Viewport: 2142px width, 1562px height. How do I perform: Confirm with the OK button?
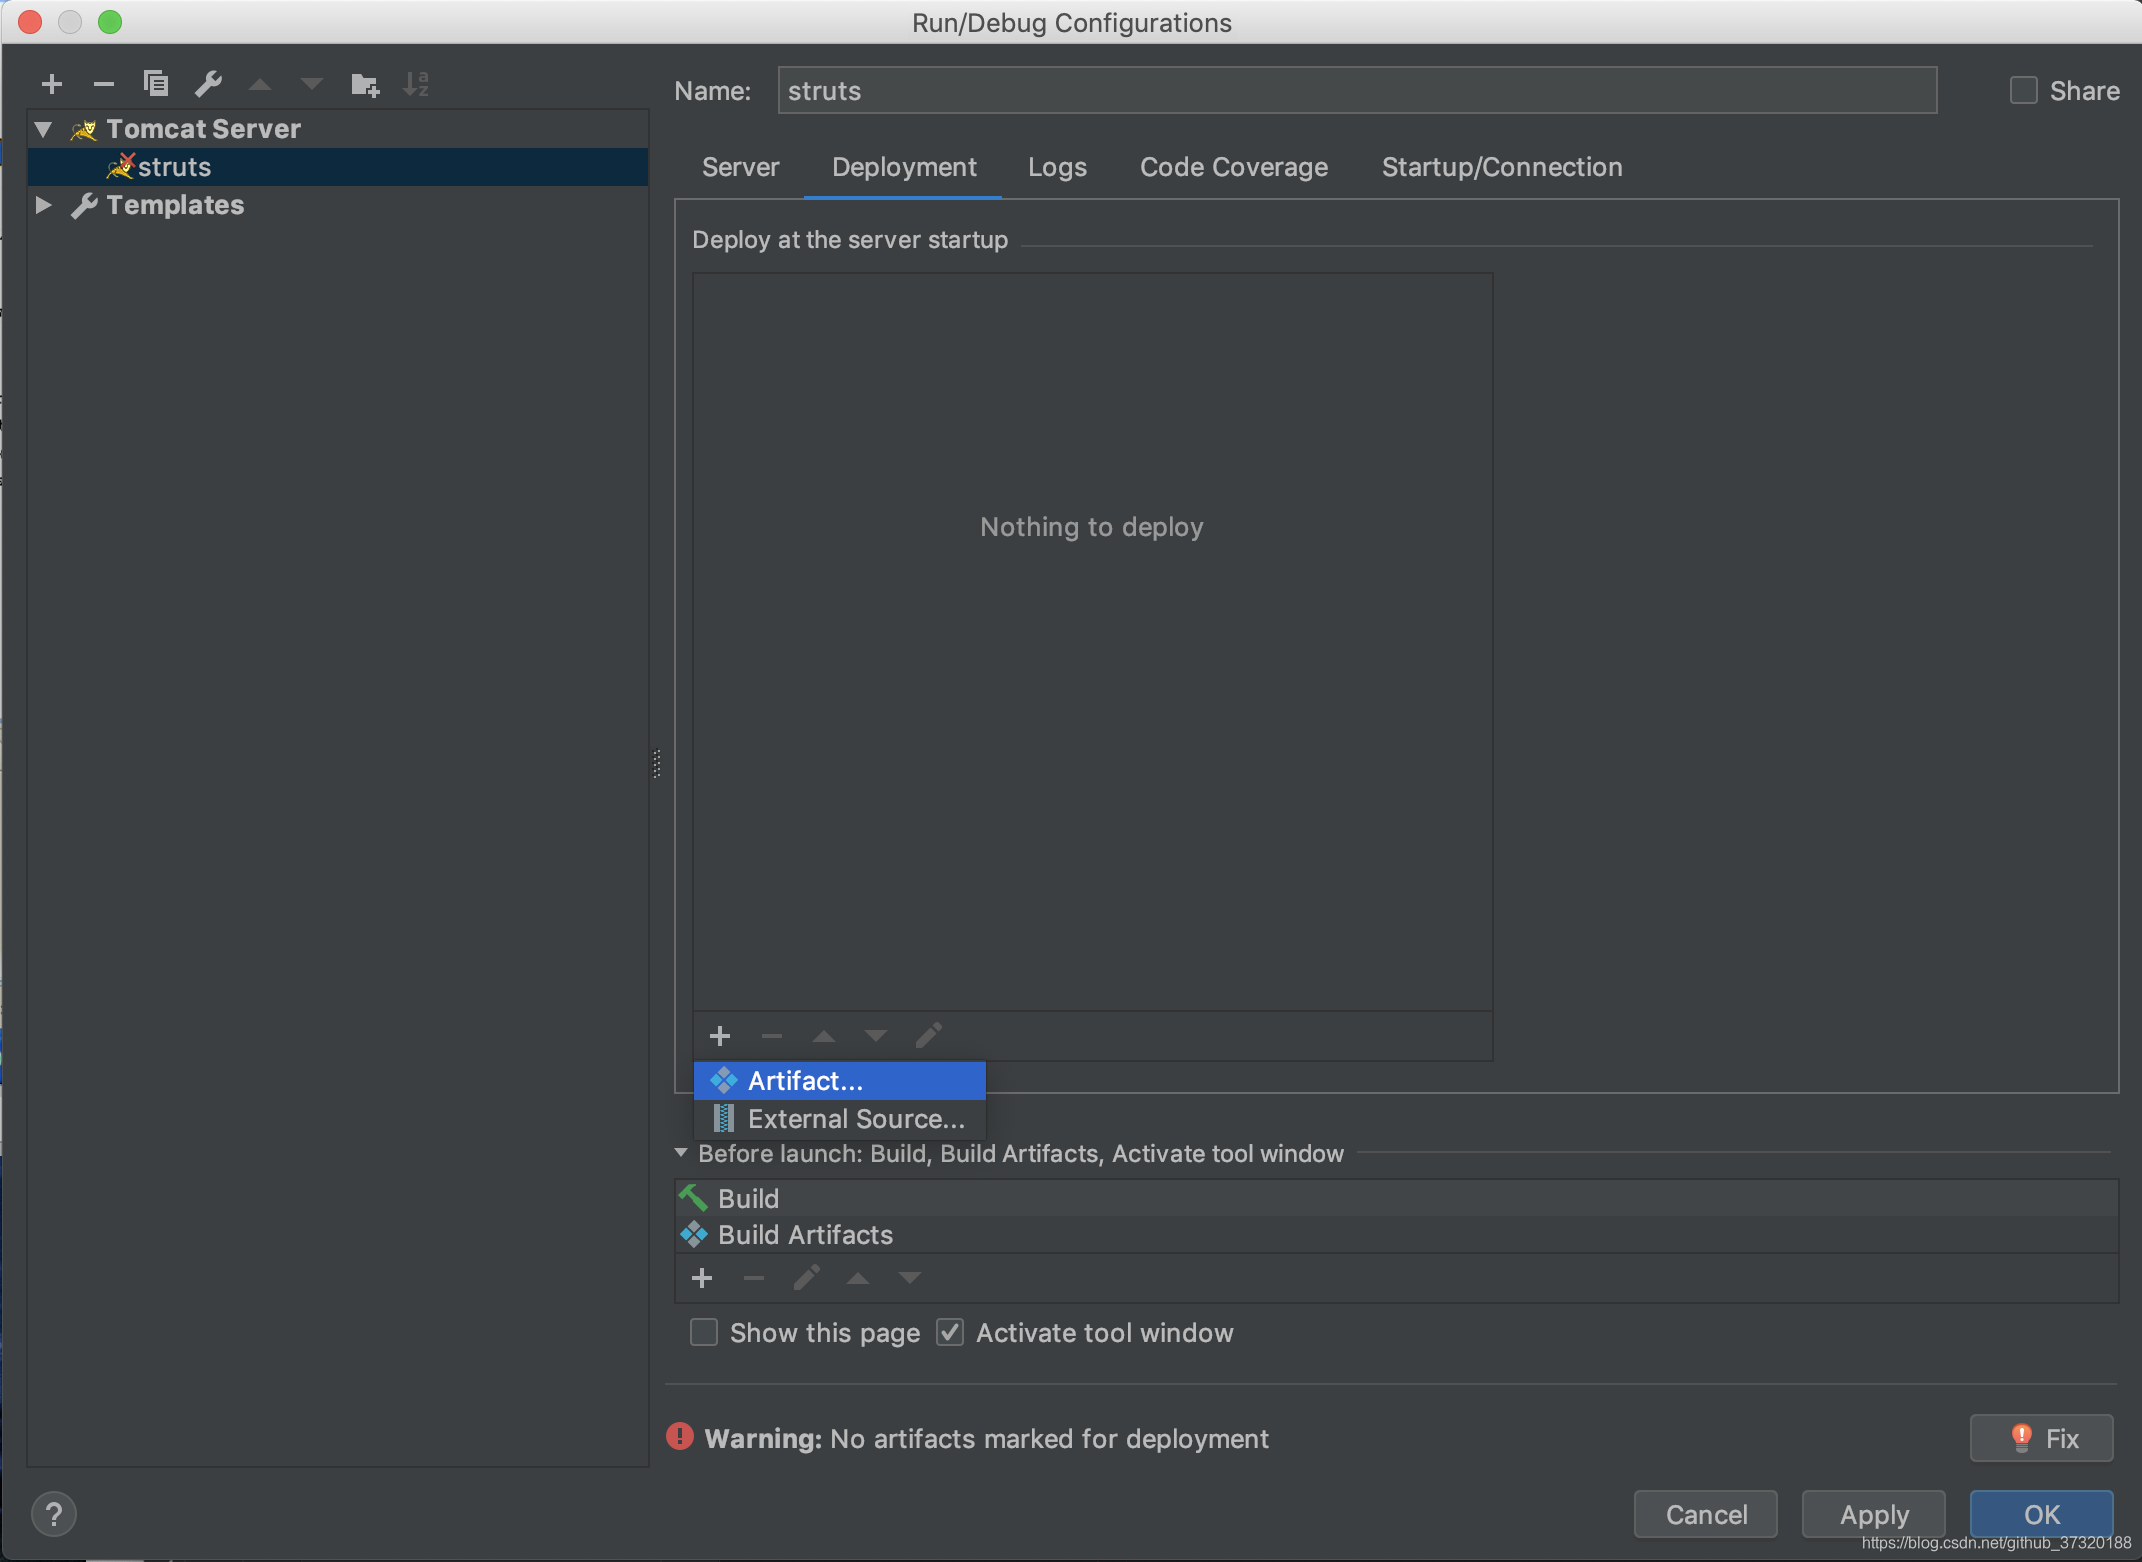pos(2041,1514)
